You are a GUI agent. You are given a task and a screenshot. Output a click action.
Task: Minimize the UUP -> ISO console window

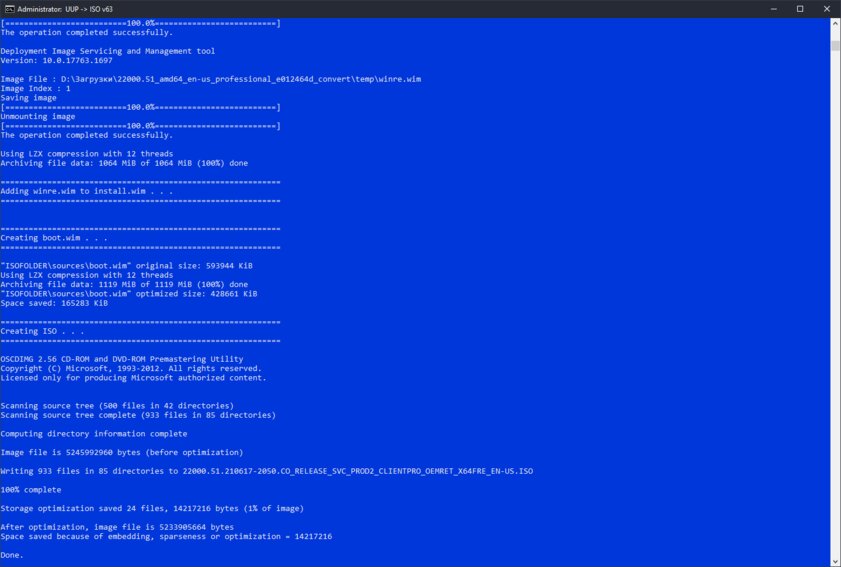[x=774, y=9]
